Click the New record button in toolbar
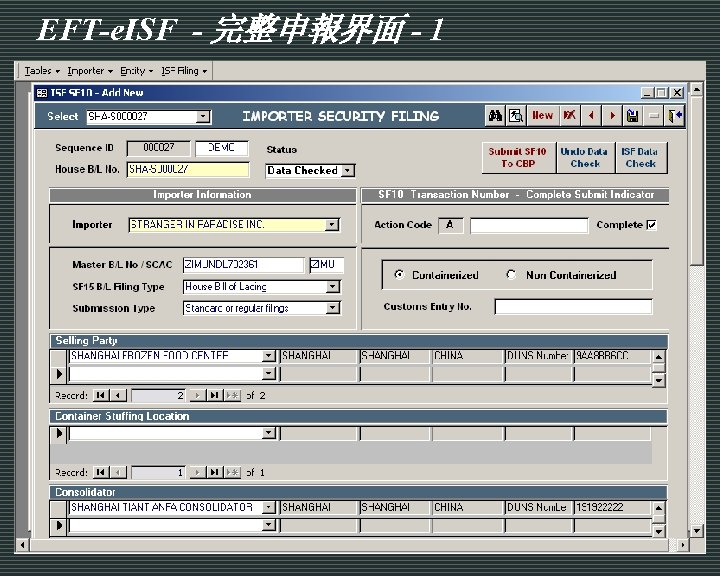Viewport: 720px width, 576px height. tap(542, 116)
